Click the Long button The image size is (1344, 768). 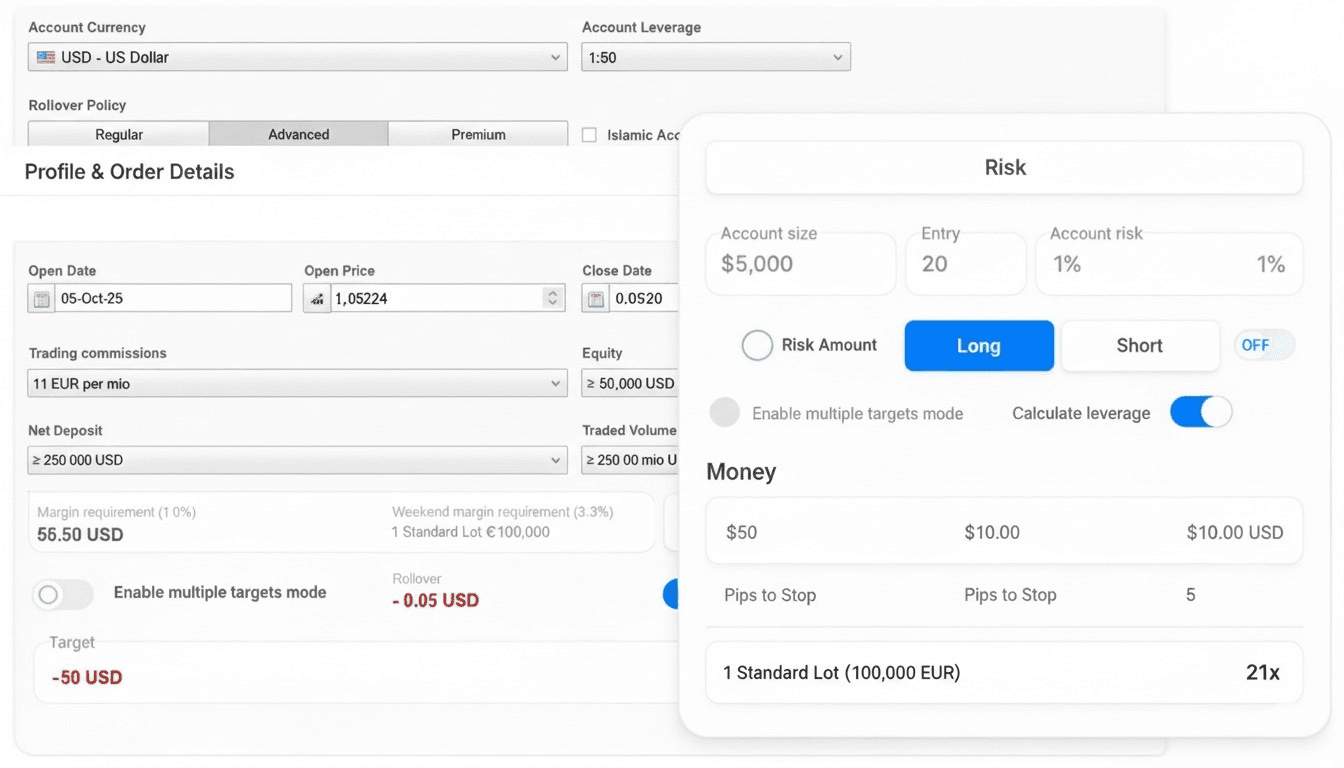[979, 346]
